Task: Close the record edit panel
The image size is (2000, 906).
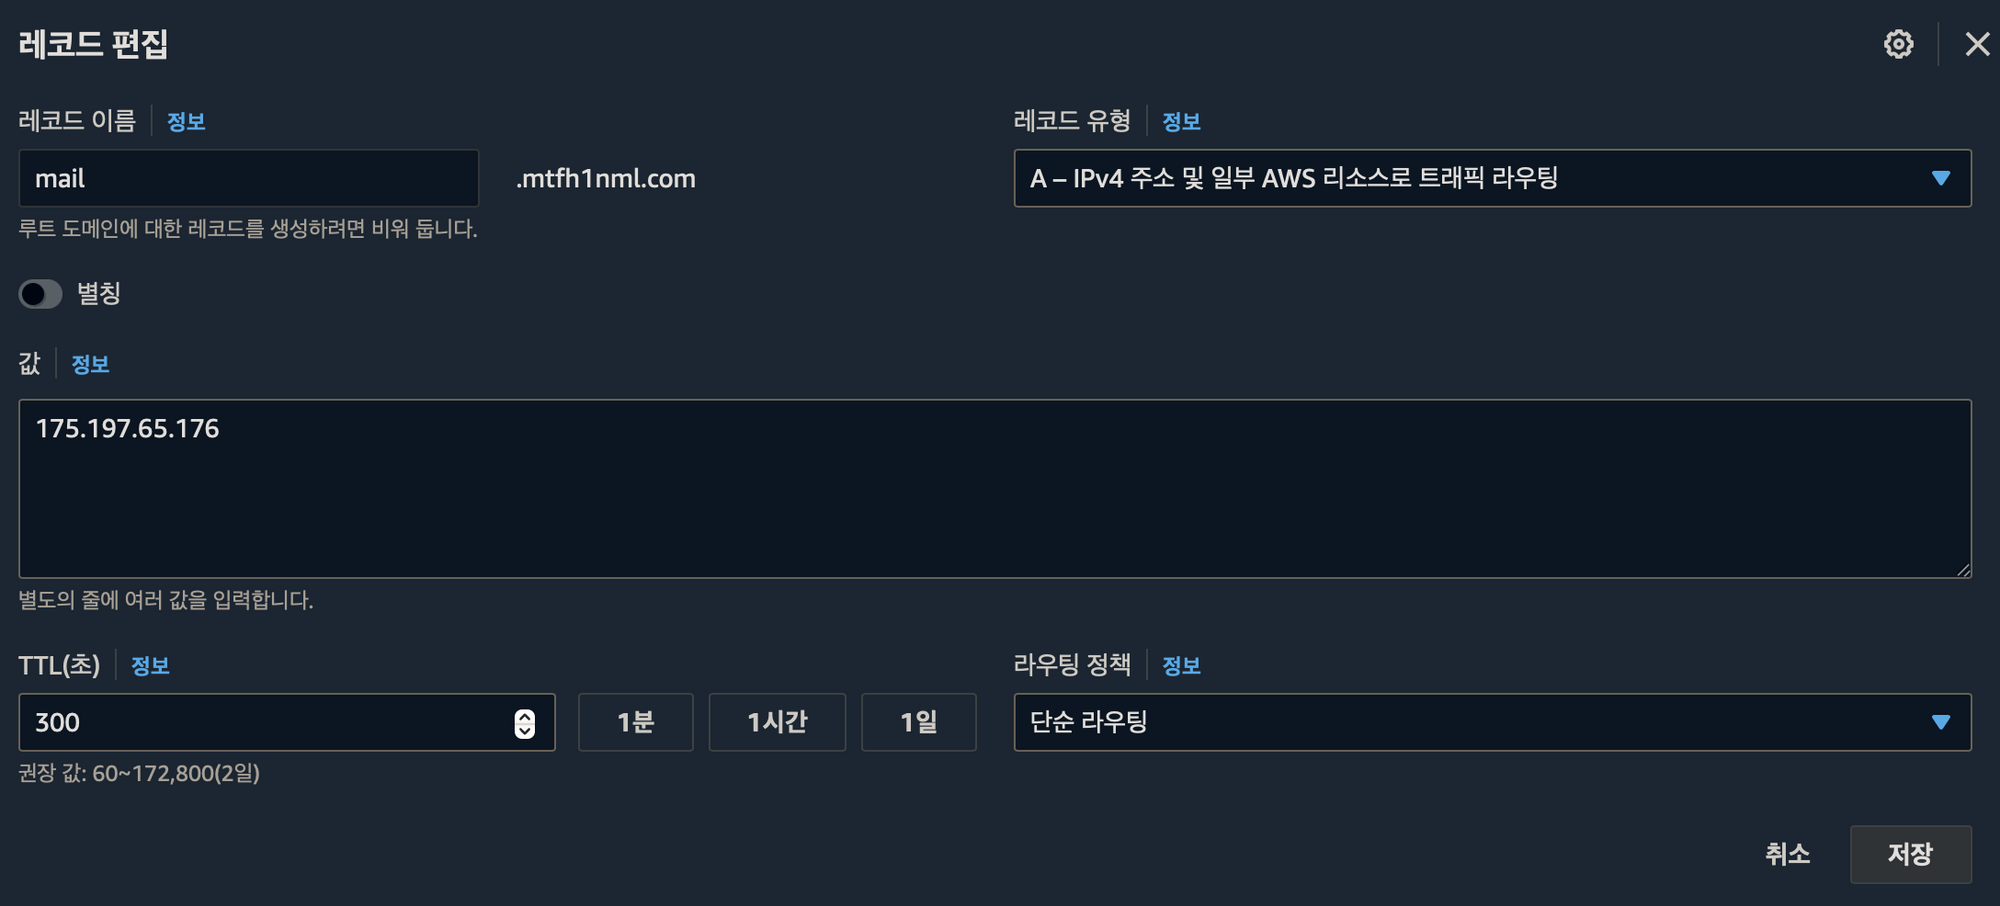Action: [x=1976, y=44]
